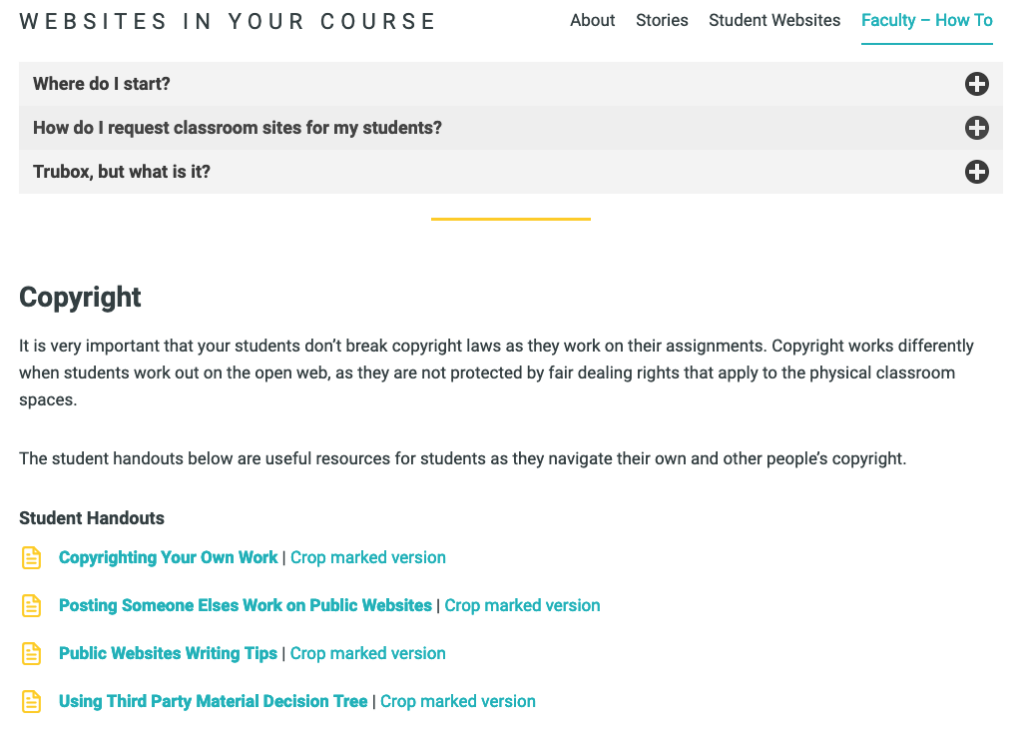Screen dimensions: 1024x741
Task: Navigate to Student Websites
Action: [774, 20]
